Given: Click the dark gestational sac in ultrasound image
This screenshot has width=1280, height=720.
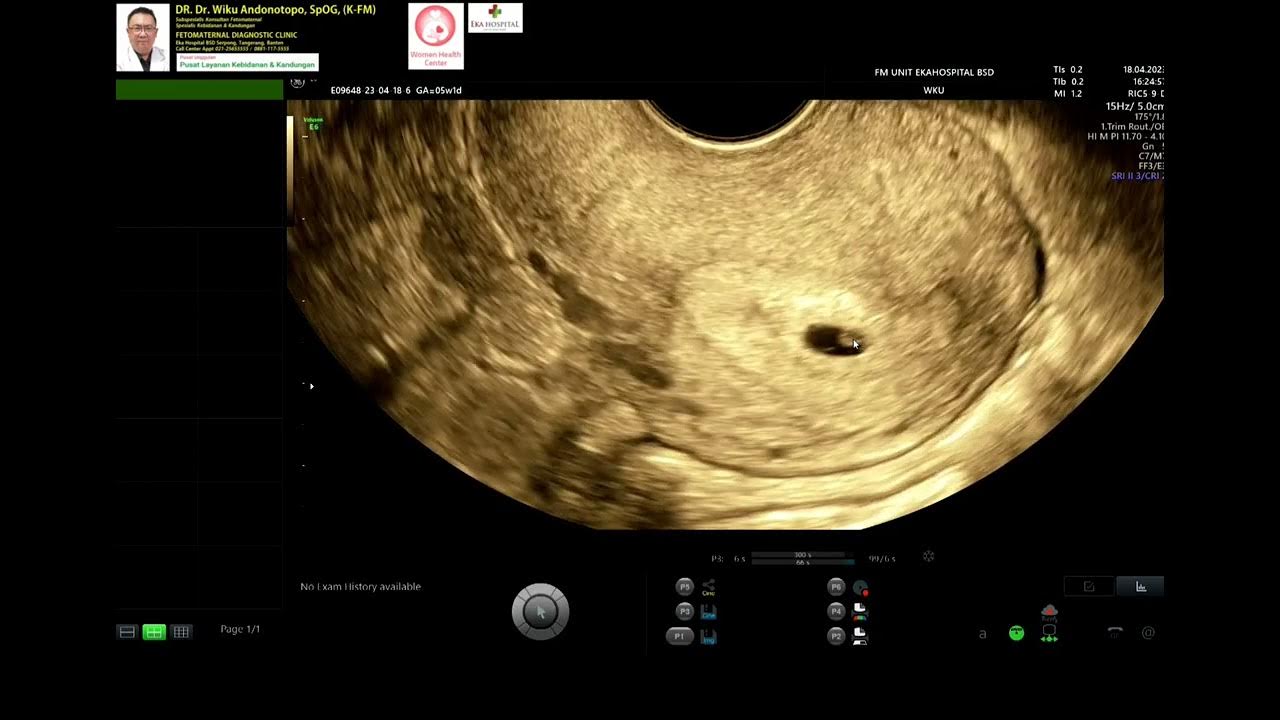Looking at the screenshot, I should 833,340.
